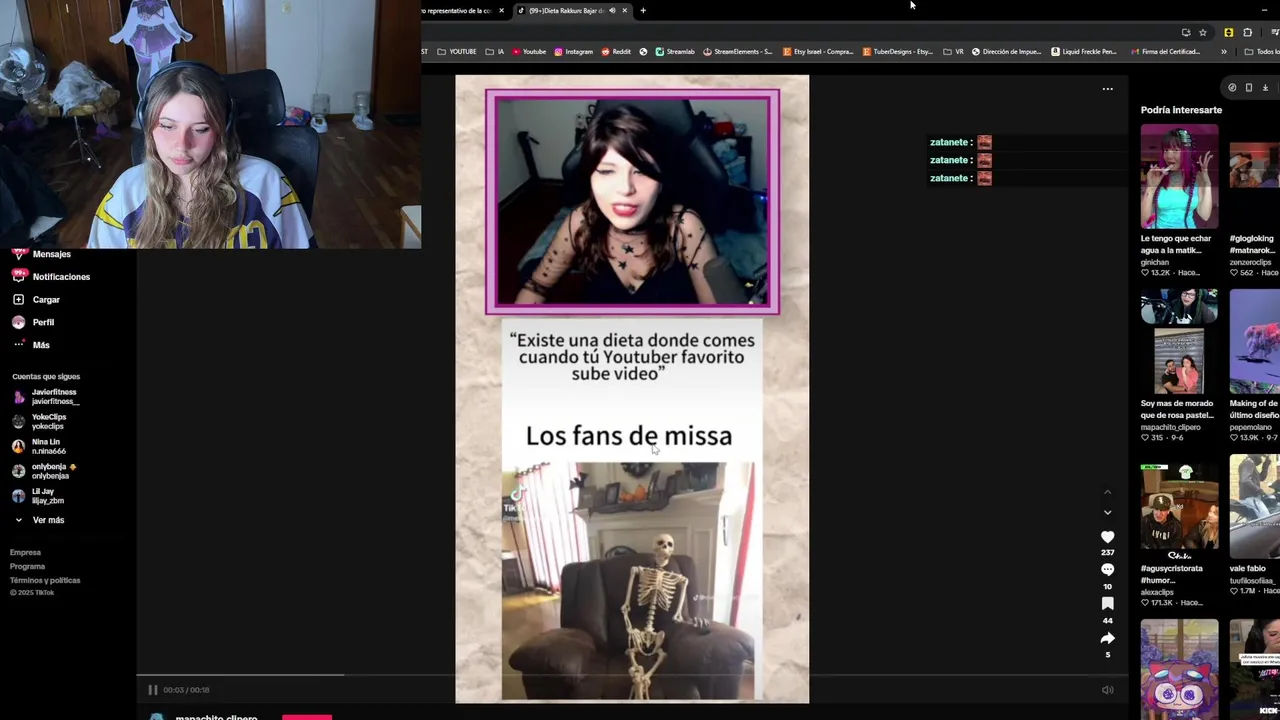Close the Dieta Rakkun TikTok tab
The height and width of the screenshot is (720, 1280).
[624, 11]
